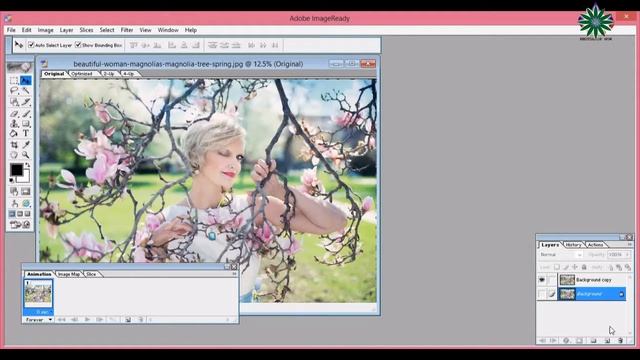Switch to the 2-Up view tab
640x360 pixels.
pyautogui.click(x=109, y=74)
